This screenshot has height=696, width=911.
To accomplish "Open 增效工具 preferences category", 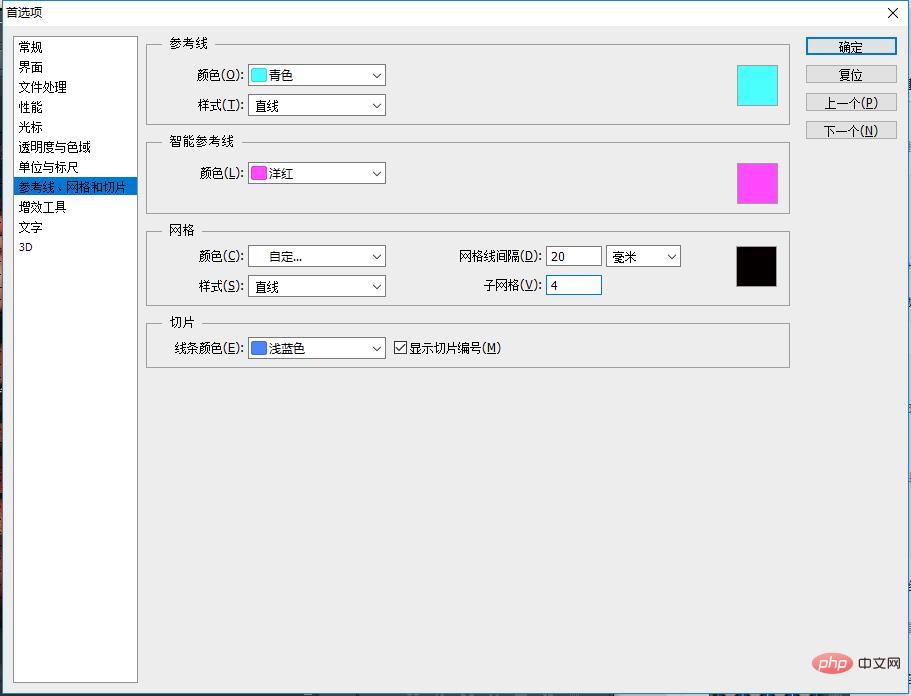I will pyautogui.click(x=42, y=207).
